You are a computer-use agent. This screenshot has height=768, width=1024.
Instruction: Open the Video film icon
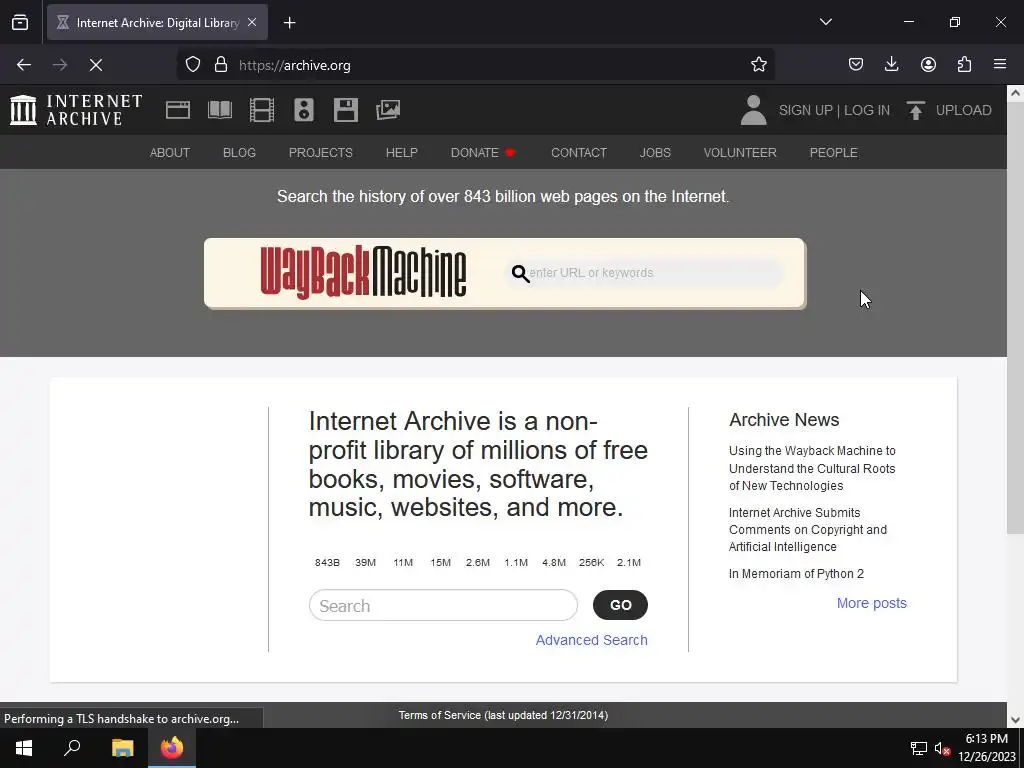(262, 110)
